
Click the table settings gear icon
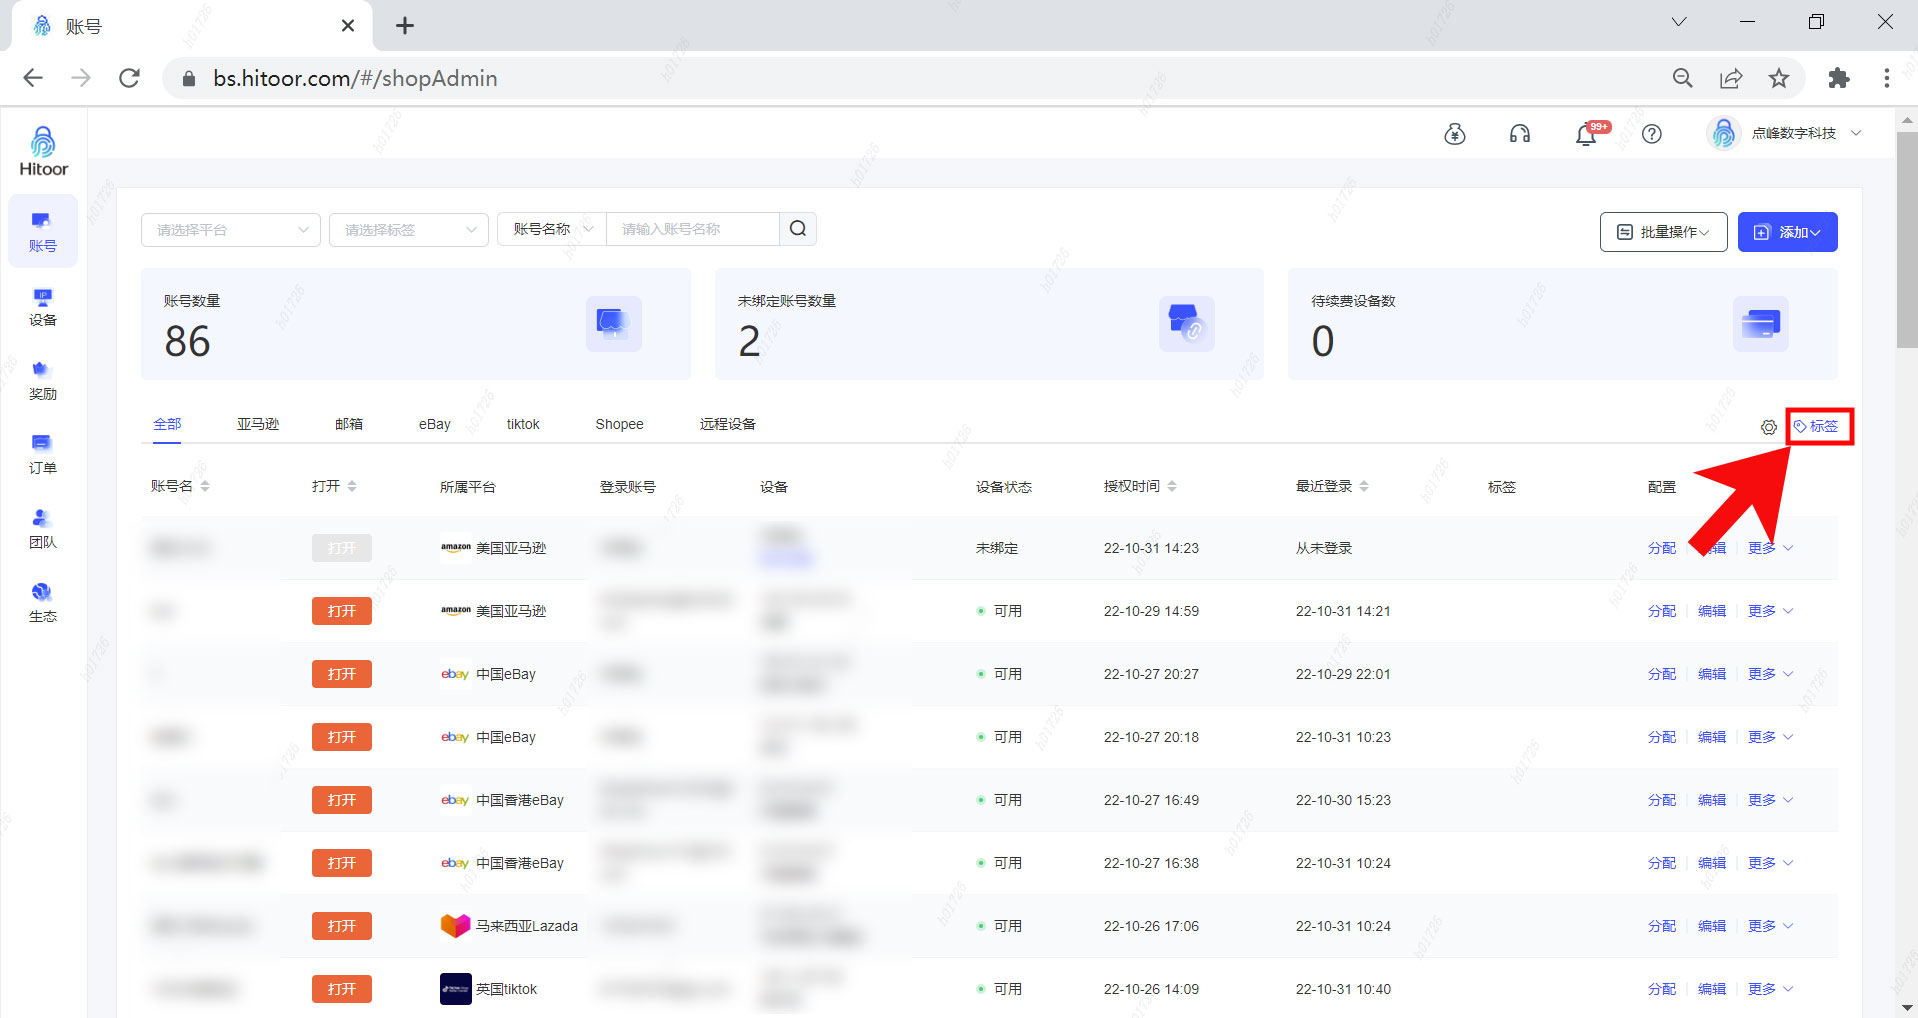coord(1768,427)
